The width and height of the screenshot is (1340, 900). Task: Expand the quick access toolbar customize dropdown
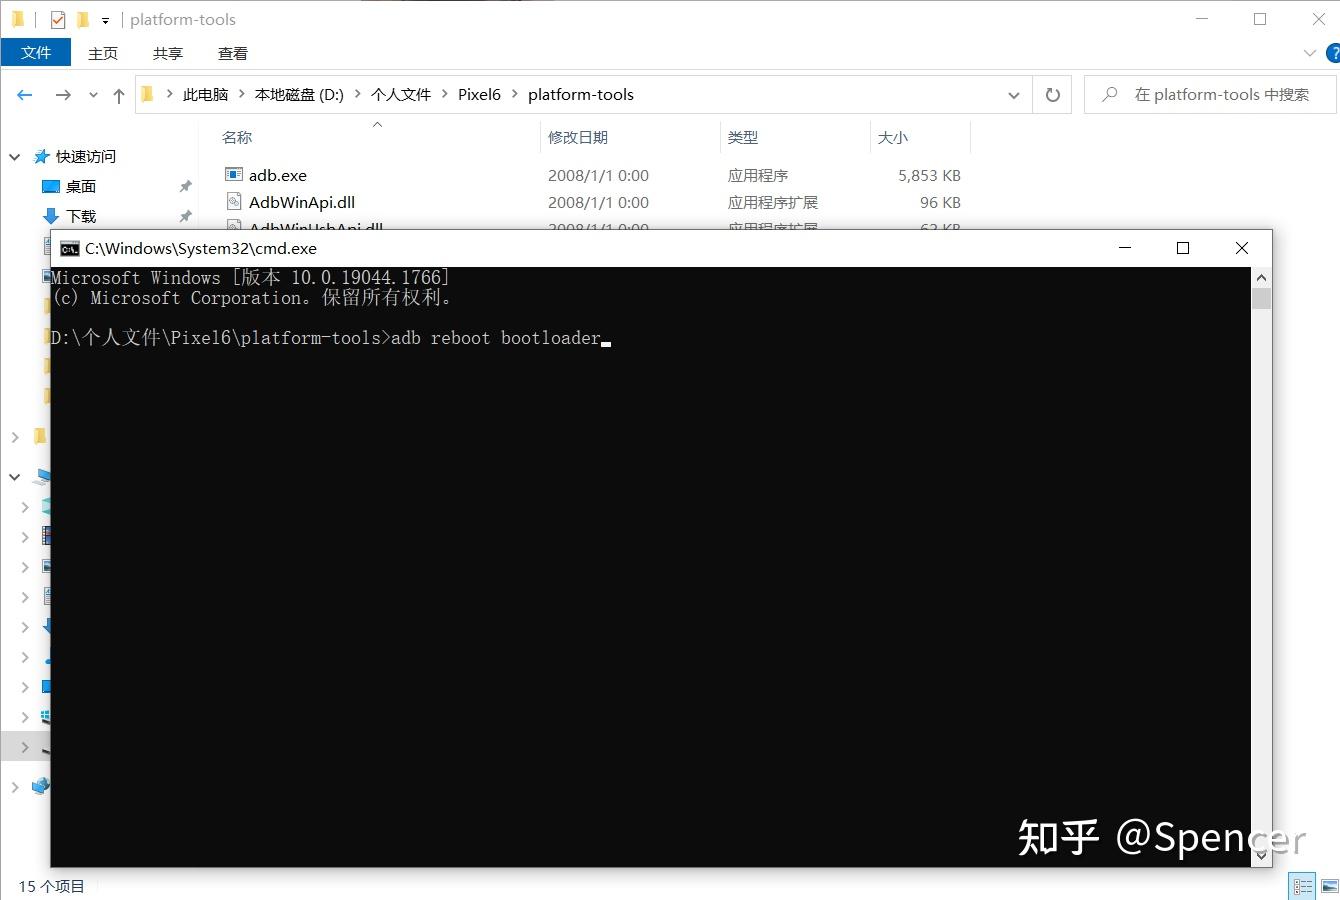(105, 19)
